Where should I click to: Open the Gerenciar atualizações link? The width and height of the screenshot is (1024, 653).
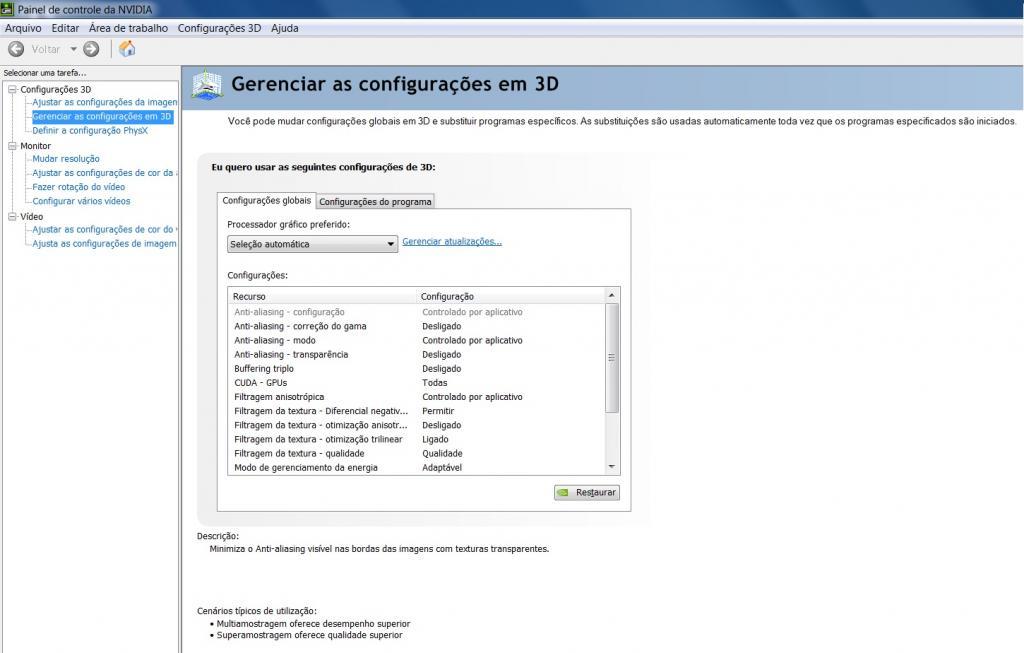coord(452,242)
